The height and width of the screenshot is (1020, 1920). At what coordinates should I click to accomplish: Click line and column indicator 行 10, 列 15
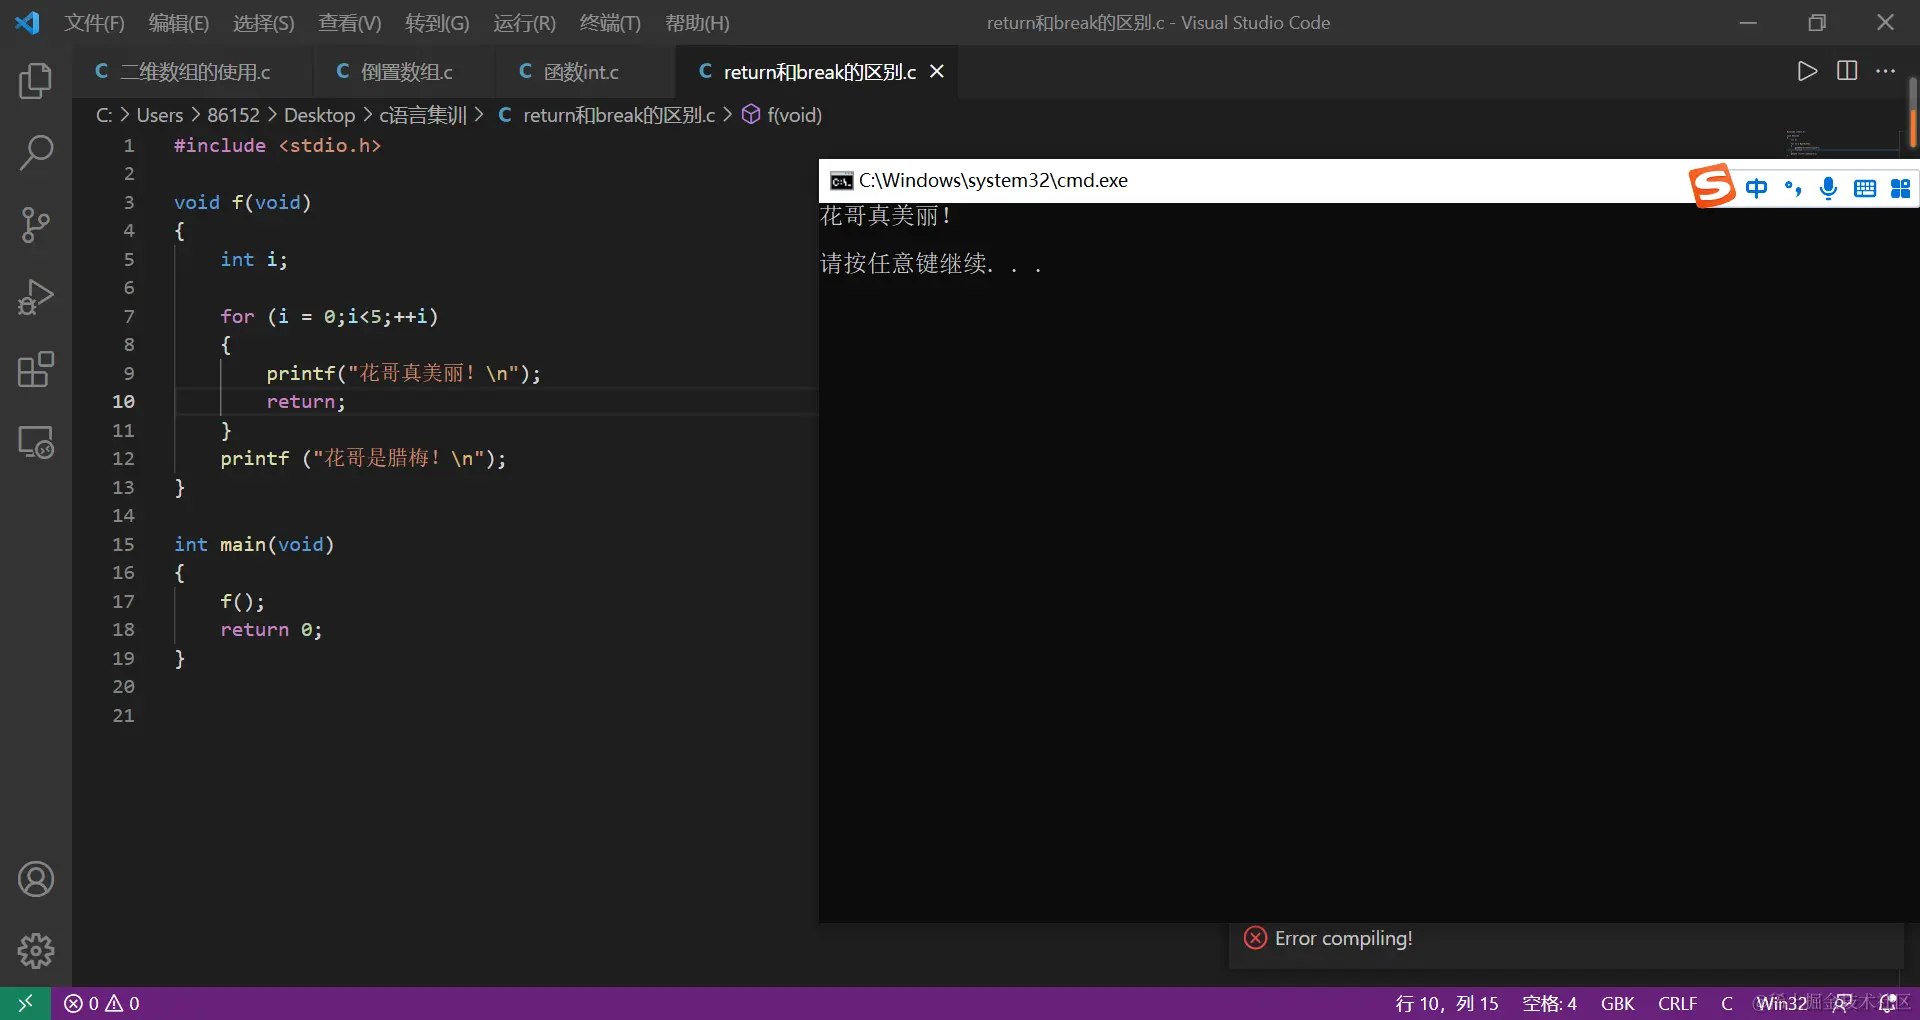(x=1447, y=1003)
